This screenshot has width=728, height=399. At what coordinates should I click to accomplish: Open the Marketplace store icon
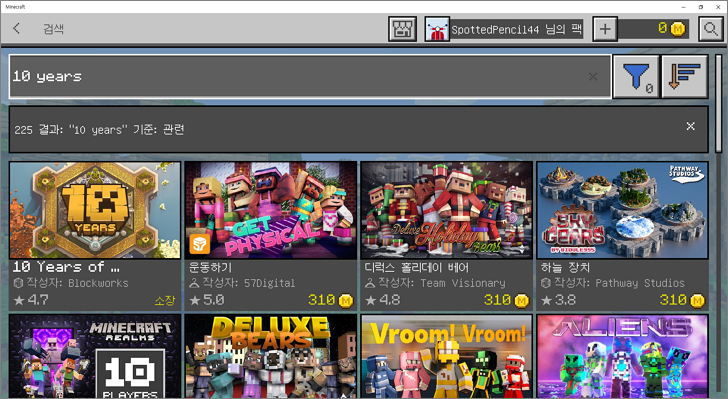[402, 29]
